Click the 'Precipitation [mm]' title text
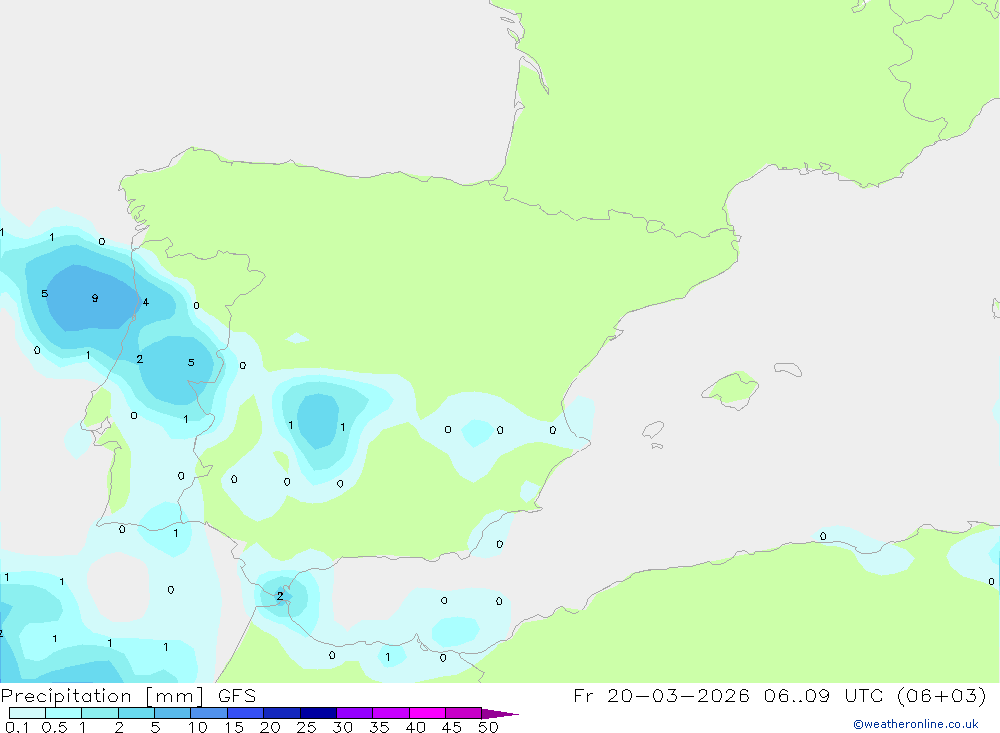Screen dimensions: 1000x733 pyautogui.click(x=102, y=696)
